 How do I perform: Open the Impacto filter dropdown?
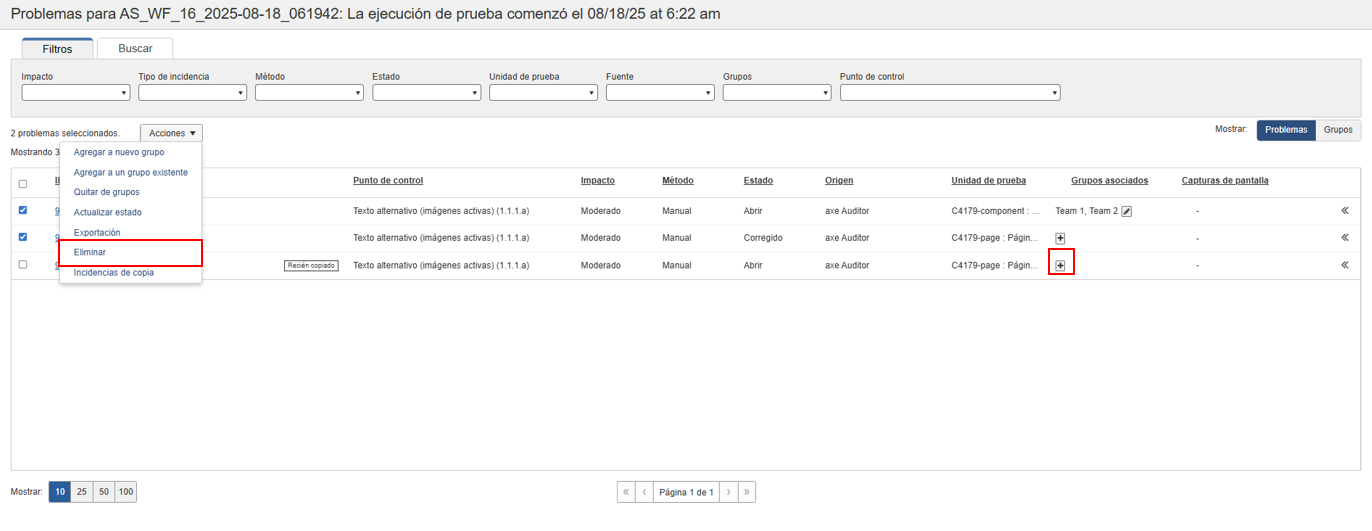click(76, 93)
